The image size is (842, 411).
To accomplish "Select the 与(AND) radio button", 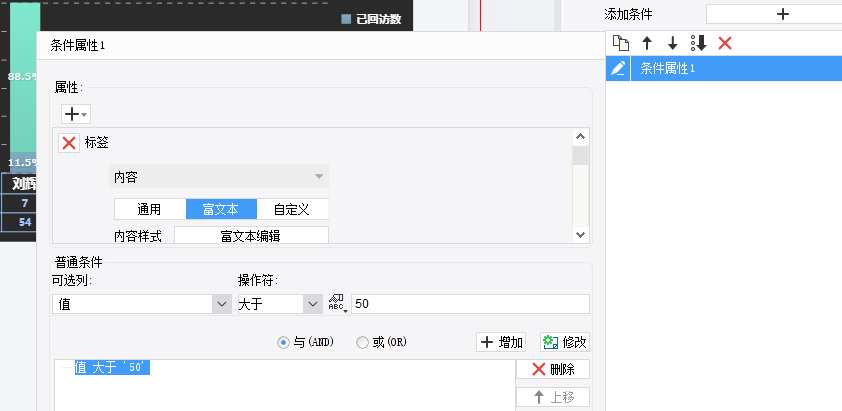I will (283, 342).
